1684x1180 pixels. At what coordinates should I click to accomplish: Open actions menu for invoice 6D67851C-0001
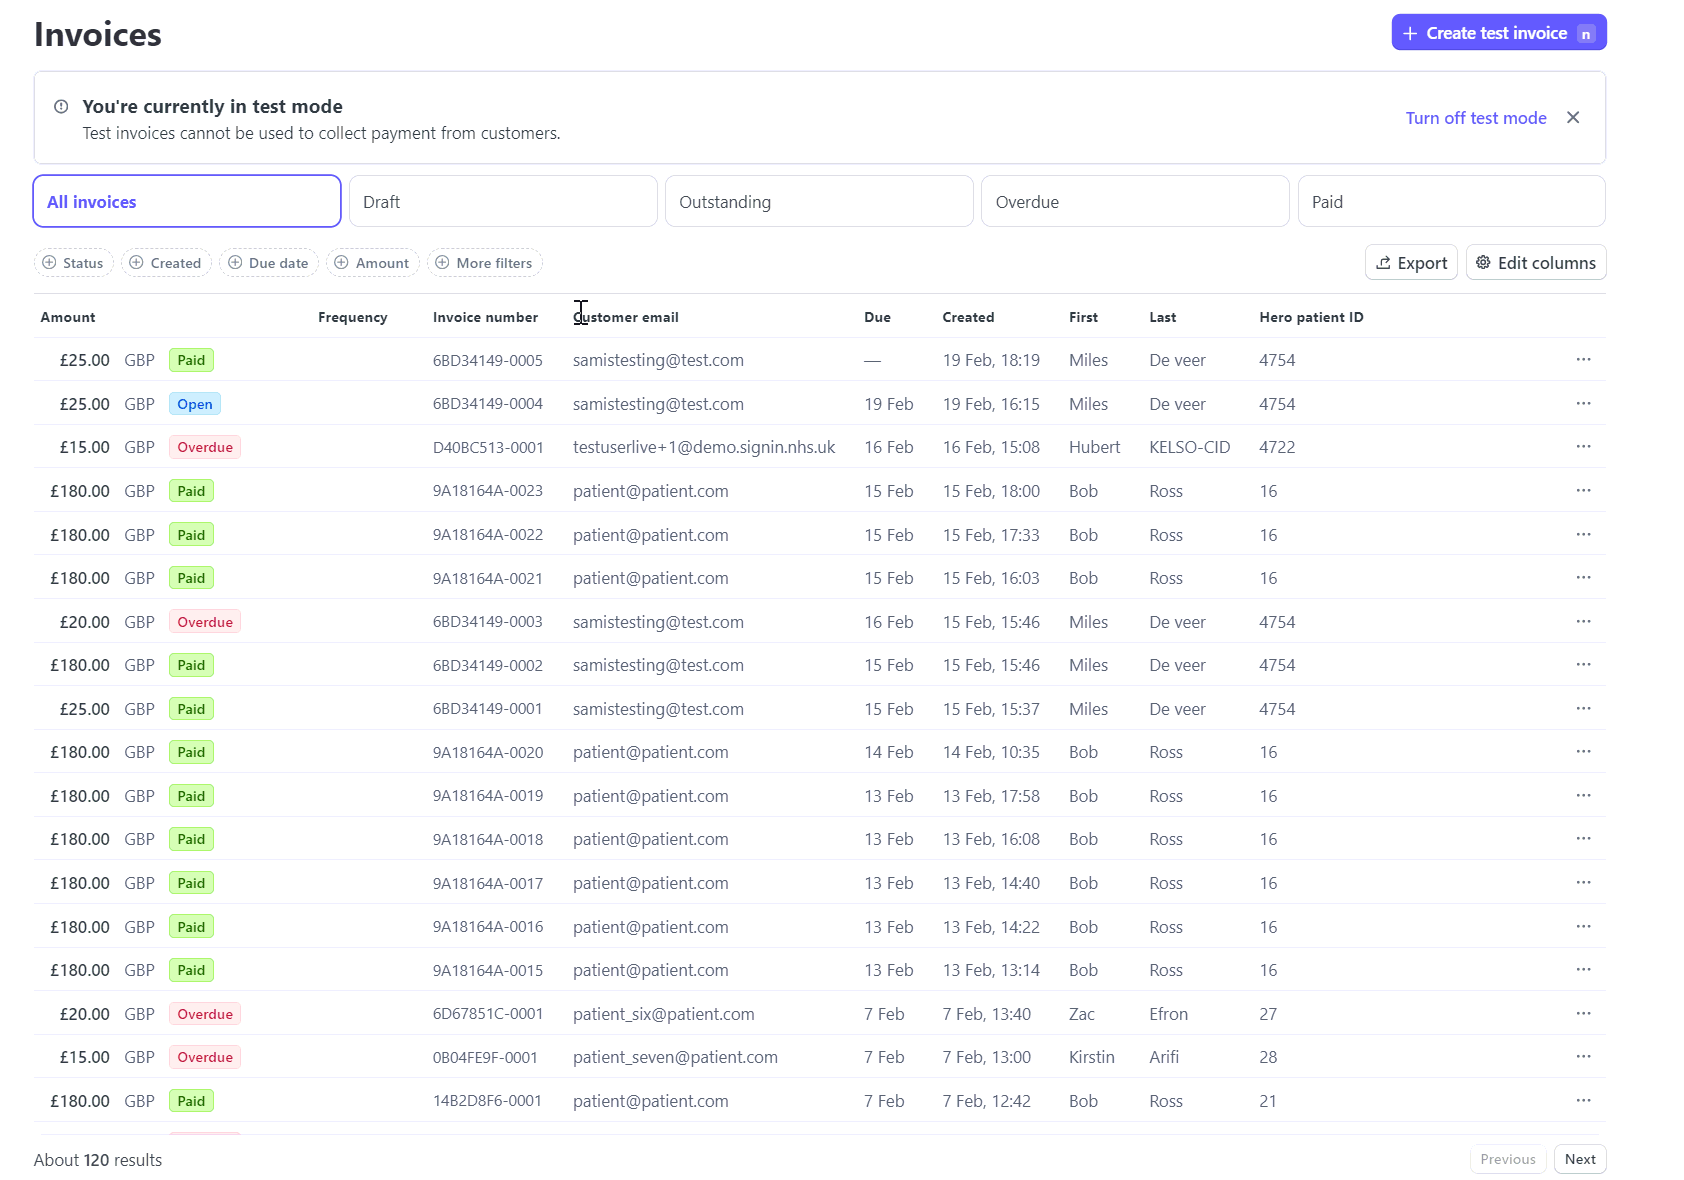[1583, 1014]
